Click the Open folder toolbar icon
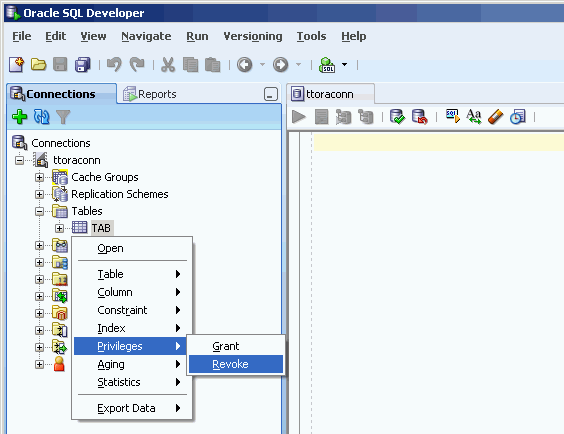Screen dimensions: 564x434 pos(38,65)
